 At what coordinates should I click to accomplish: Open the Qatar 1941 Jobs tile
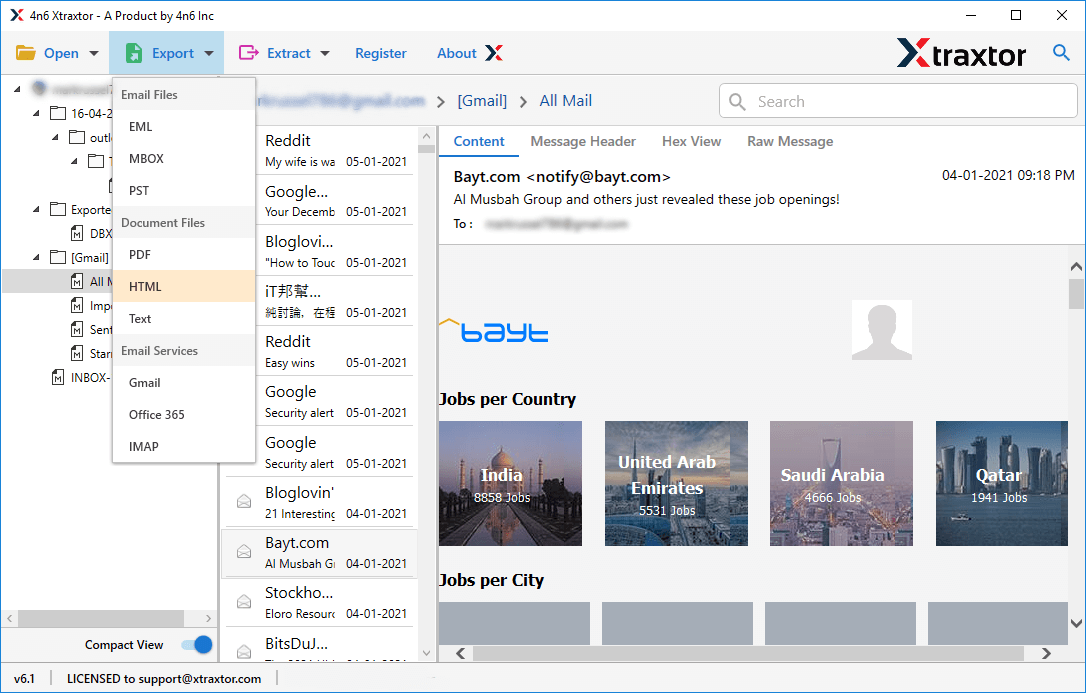[x=1002, y=483]
